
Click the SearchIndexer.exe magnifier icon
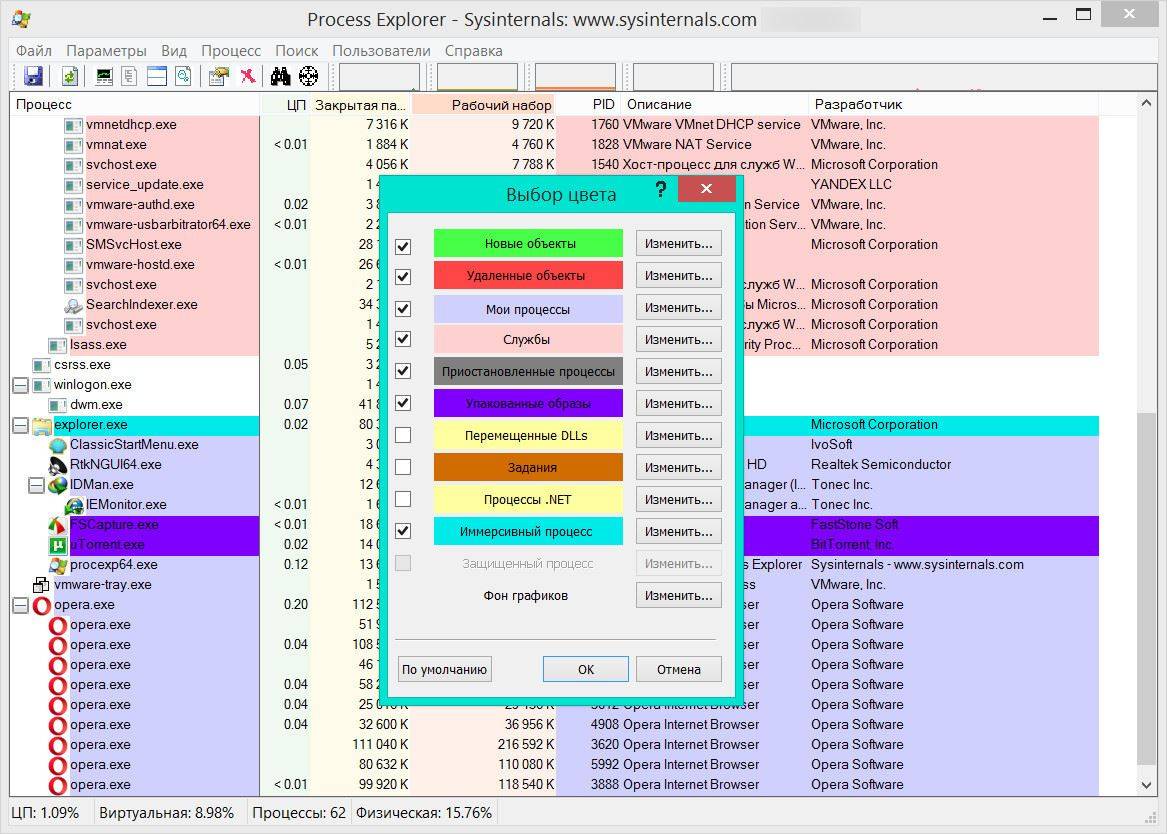(x=74, y=305)
